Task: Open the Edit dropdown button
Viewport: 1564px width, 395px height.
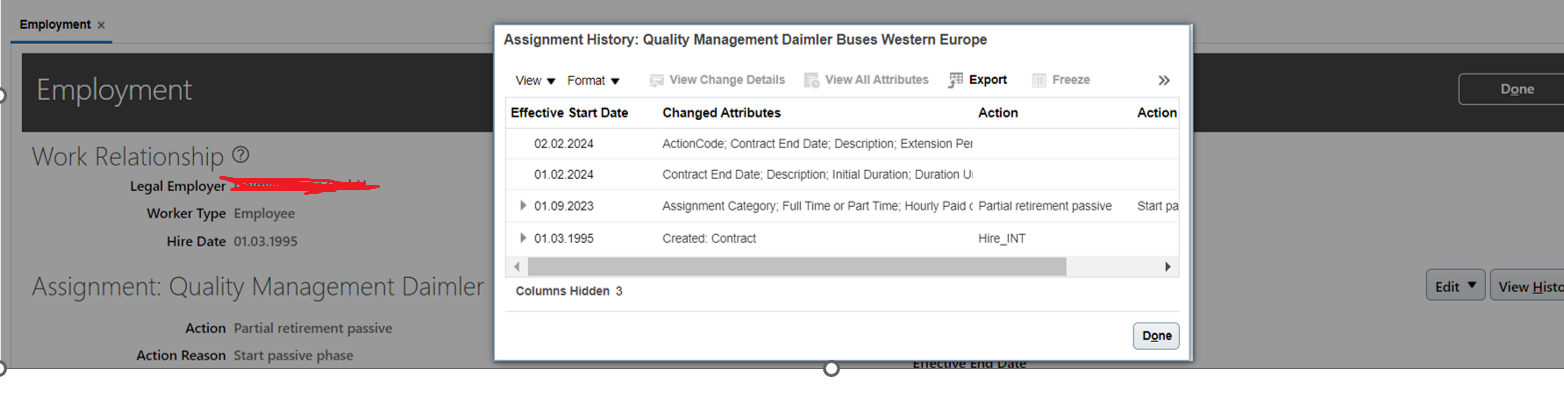Action: coord(1455,286)
